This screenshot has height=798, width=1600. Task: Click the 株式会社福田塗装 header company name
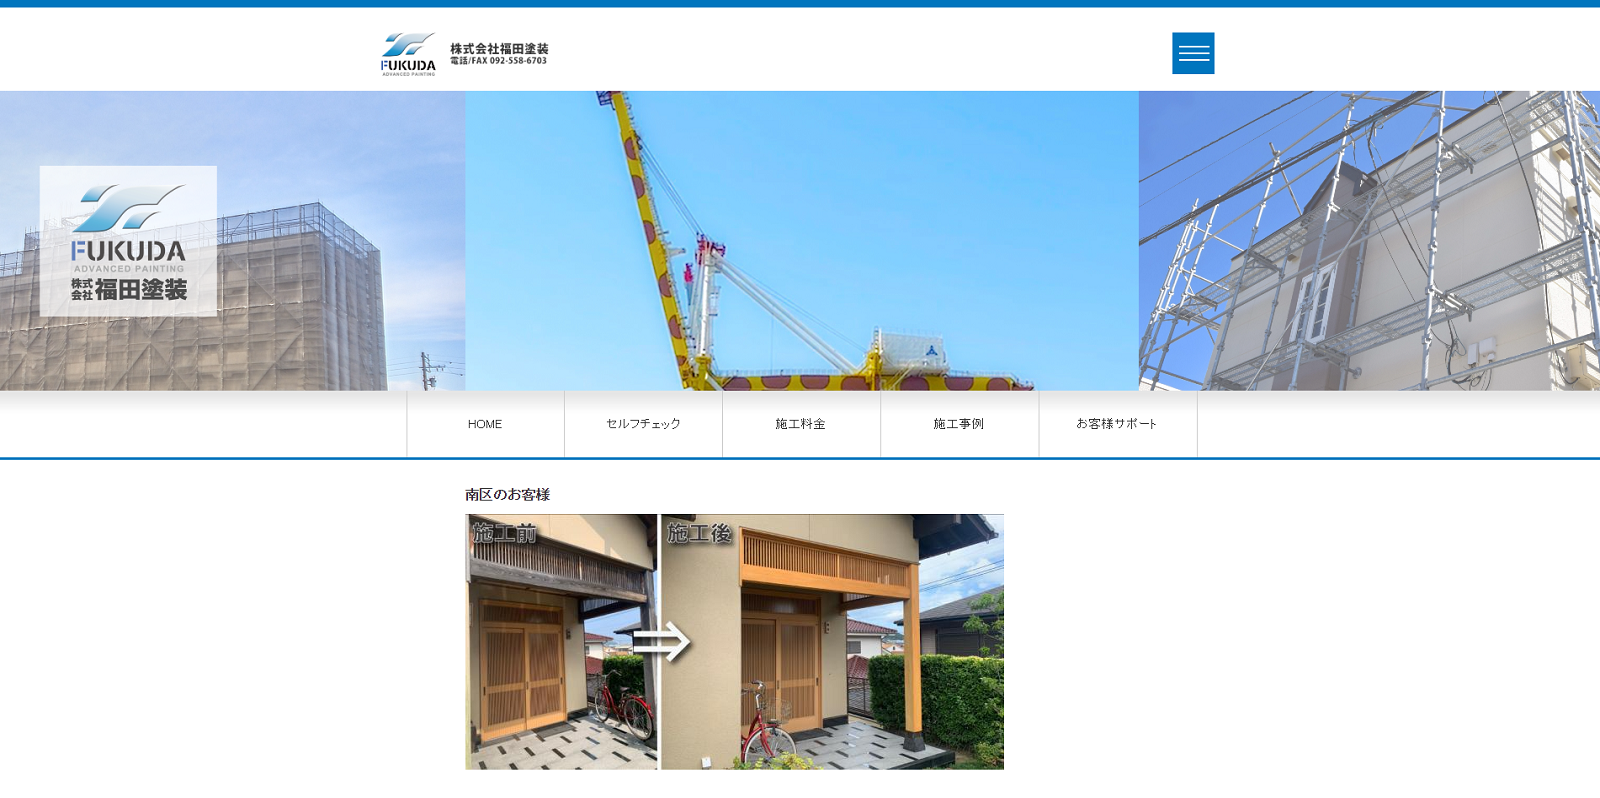[499, 48]
